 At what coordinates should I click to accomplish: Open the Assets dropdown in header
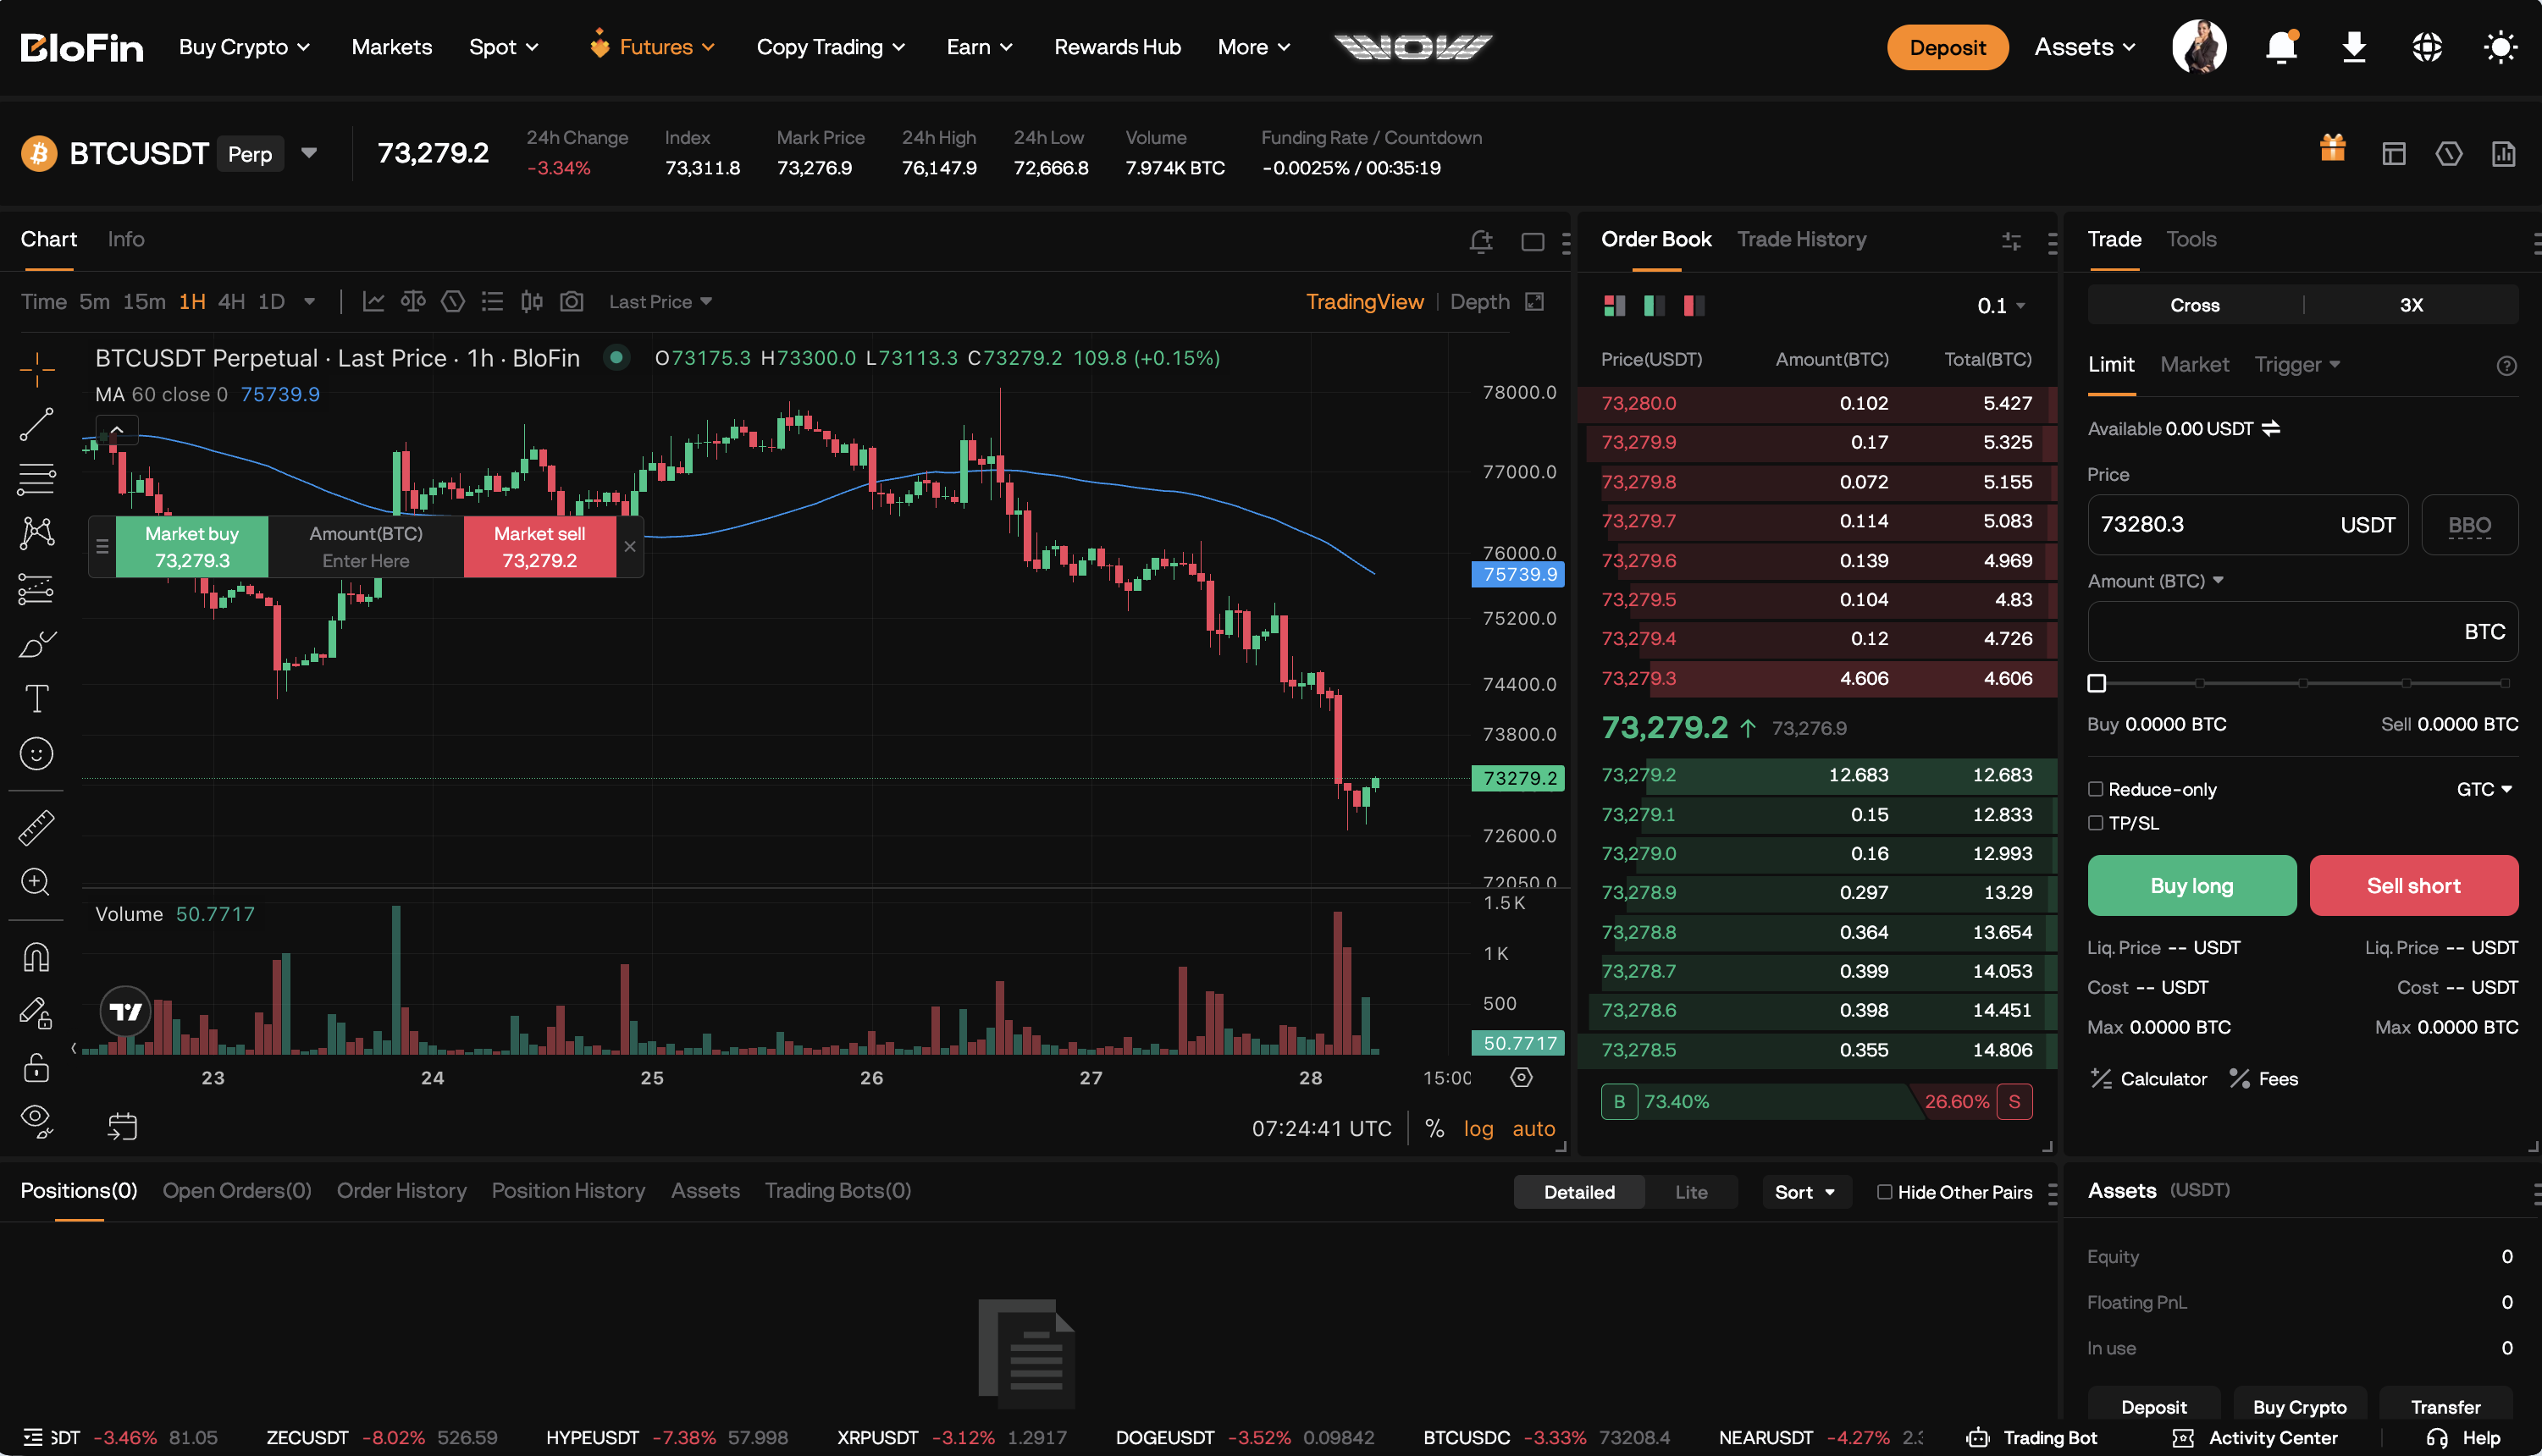click(2084, 47)
